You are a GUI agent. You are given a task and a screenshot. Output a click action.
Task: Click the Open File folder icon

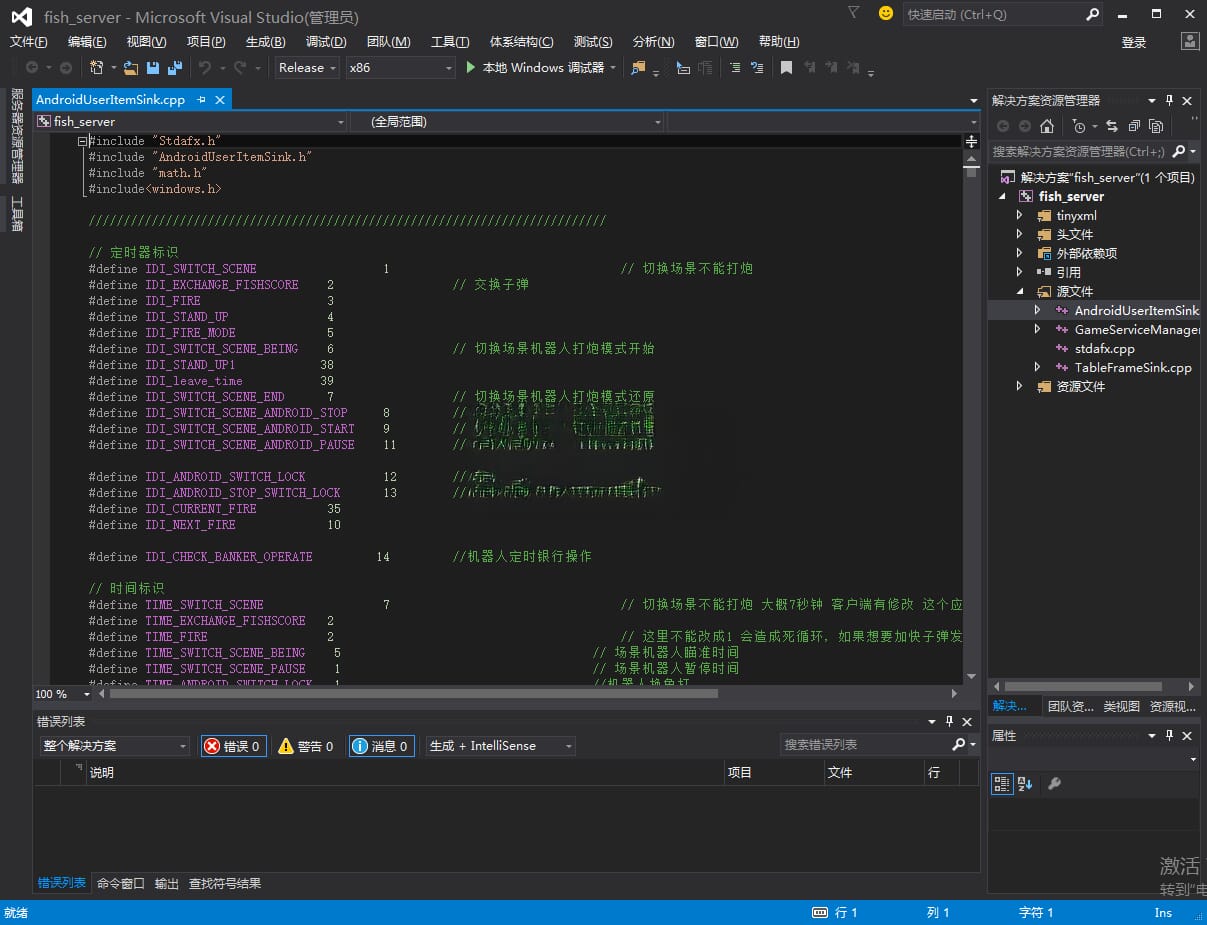tap(130, 68)
